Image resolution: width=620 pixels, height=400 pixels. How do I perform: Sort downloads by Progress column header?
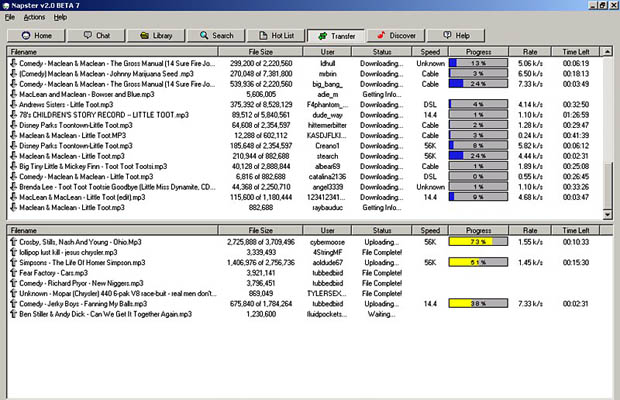(x=478, y=52)
